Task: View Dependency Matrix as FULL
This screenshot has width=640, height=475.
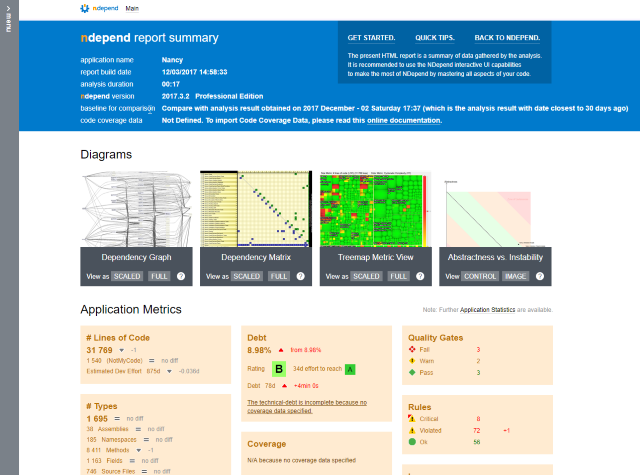Action: click(x=279, y=276)
